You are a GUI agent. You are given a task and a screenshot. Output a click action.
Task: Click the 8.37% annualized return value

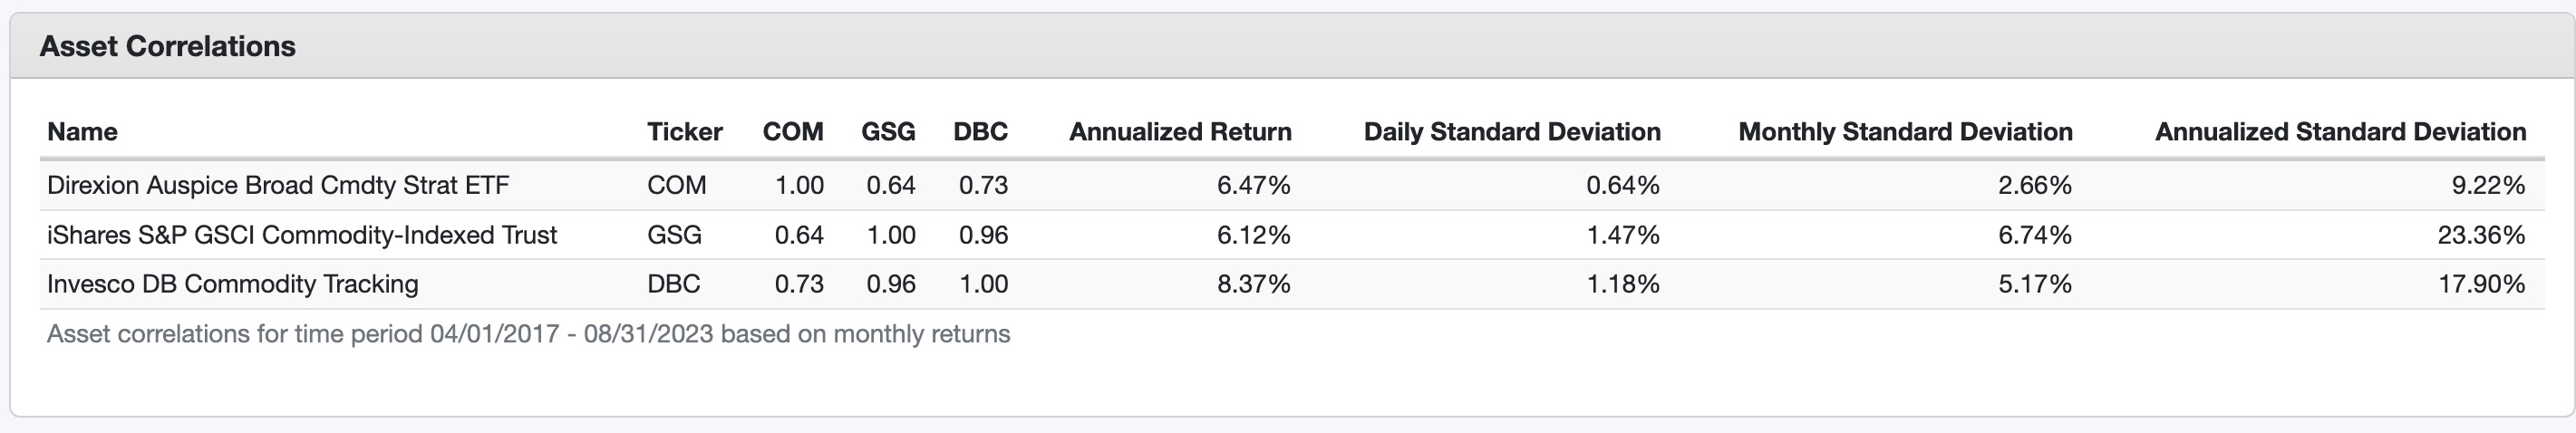(1253, 284)
